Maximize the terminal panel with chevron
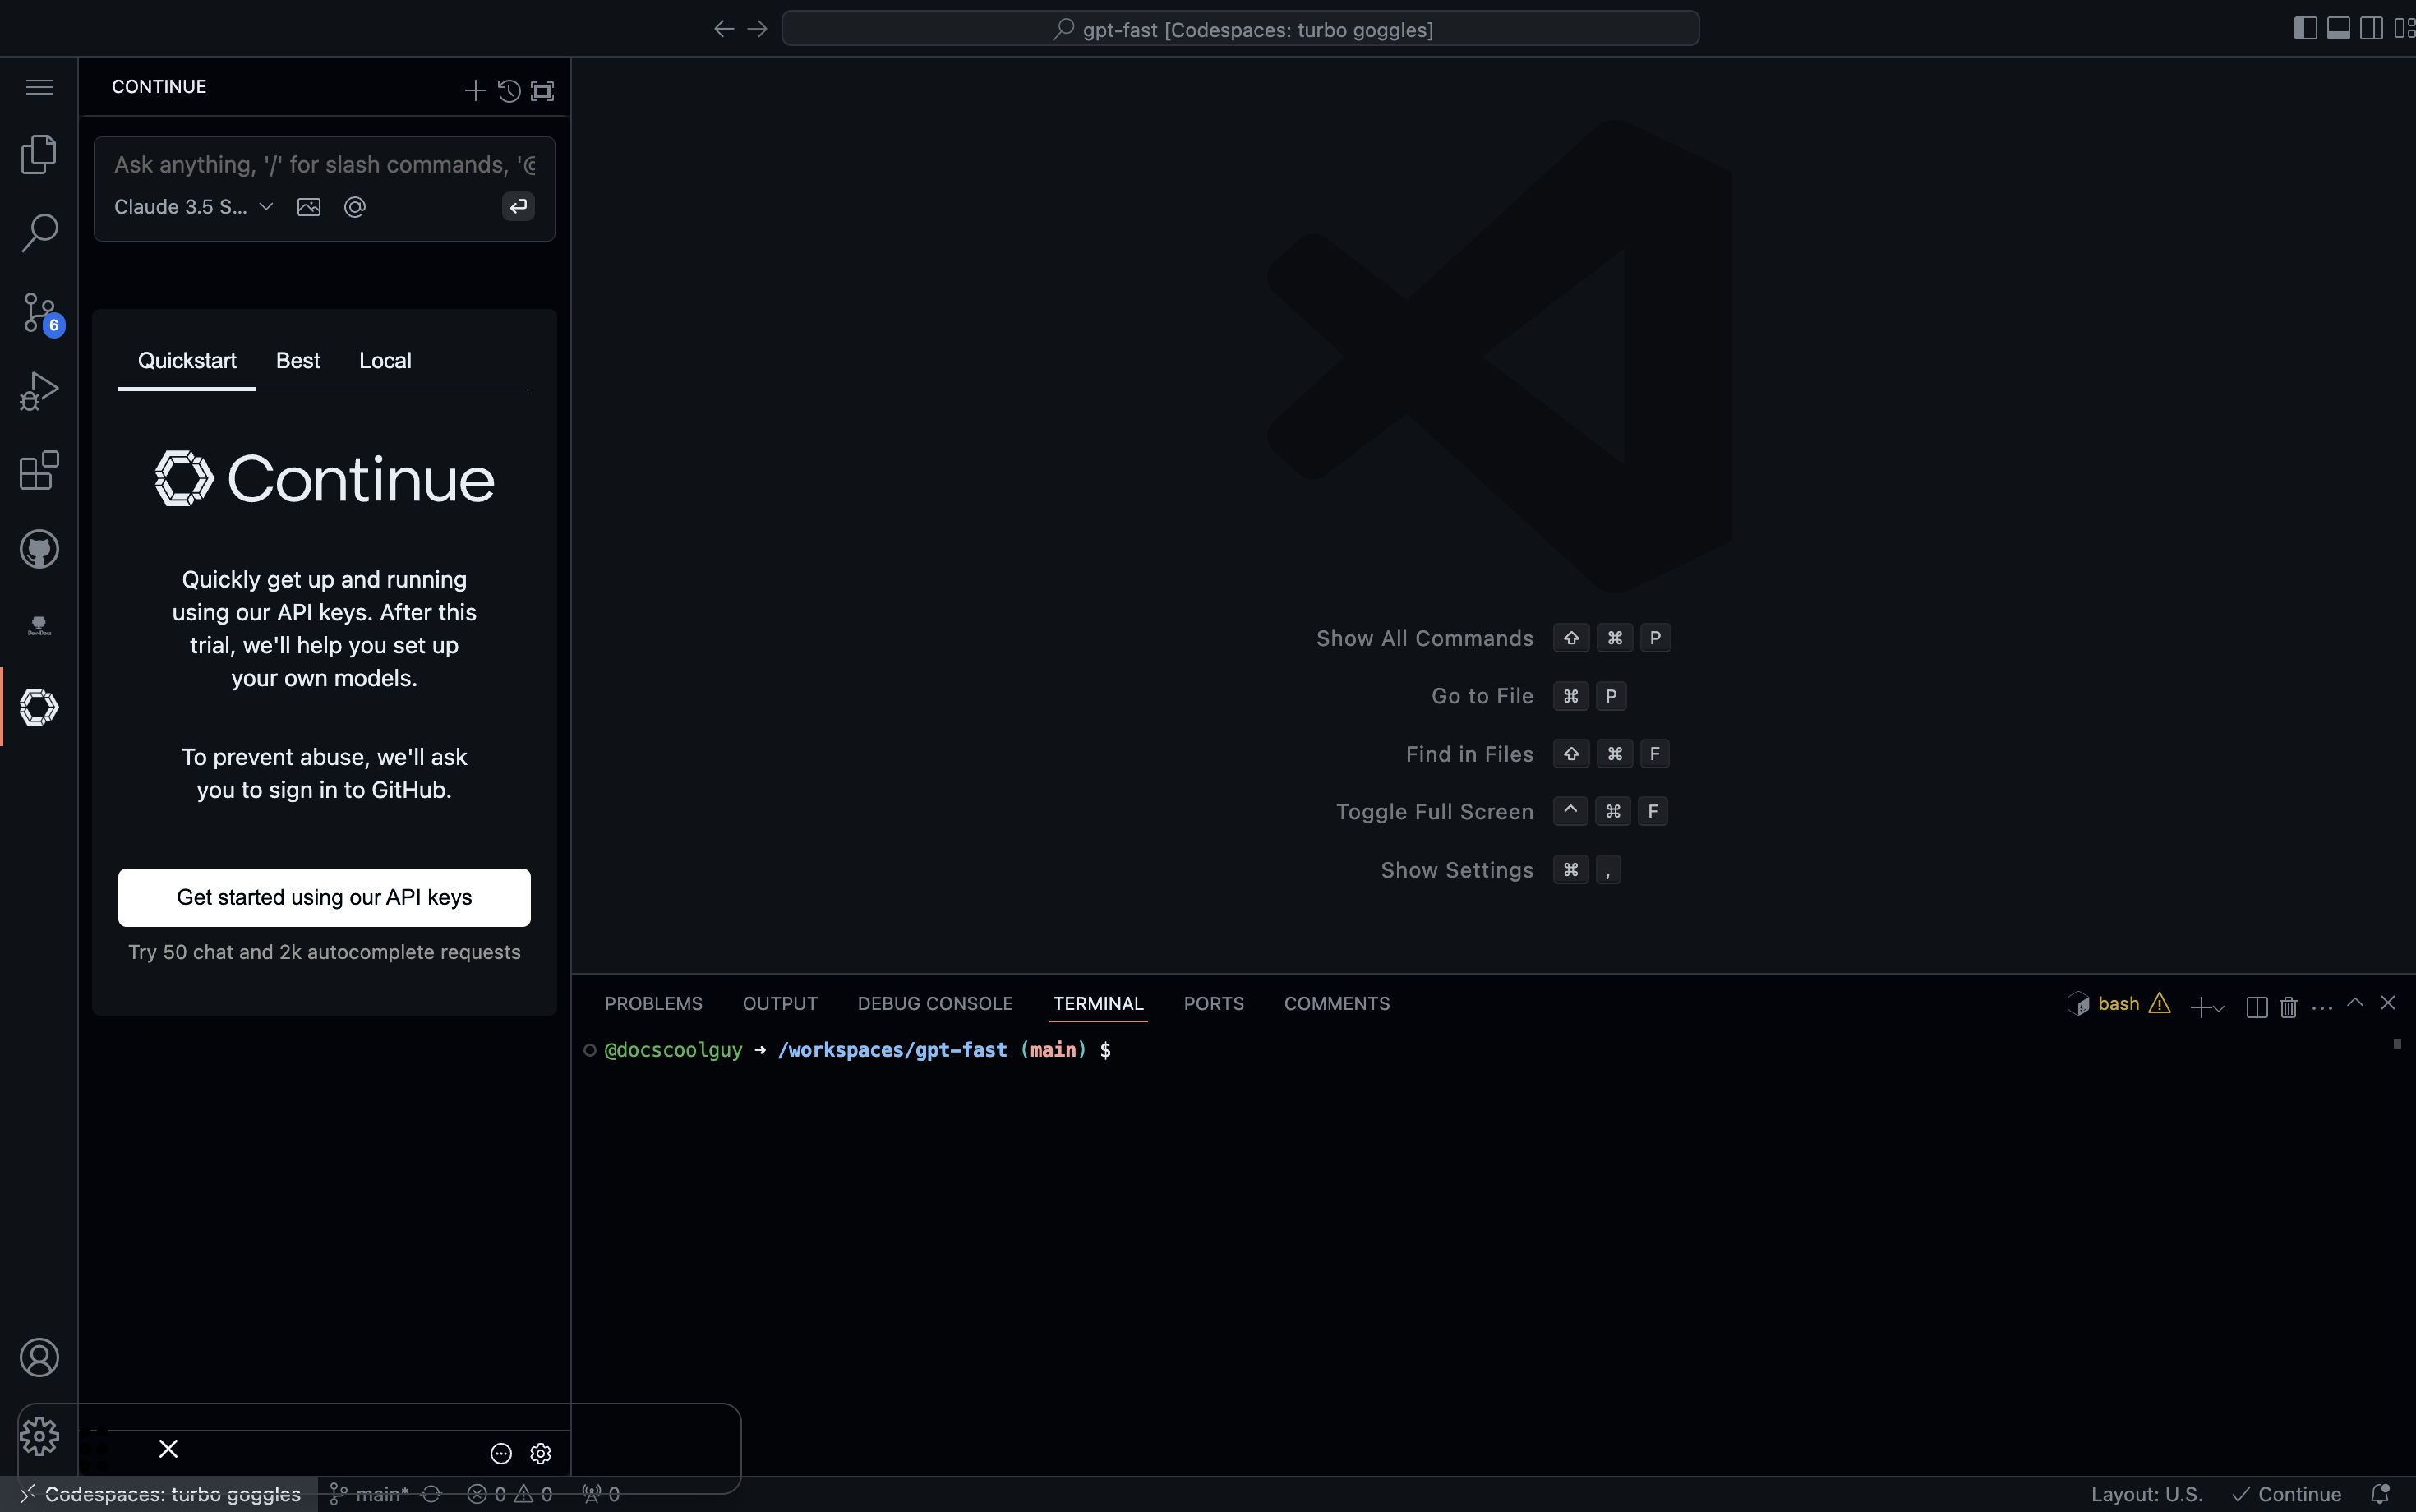Viewport: 2416px width, 1512px height. coord(2355,1003)
